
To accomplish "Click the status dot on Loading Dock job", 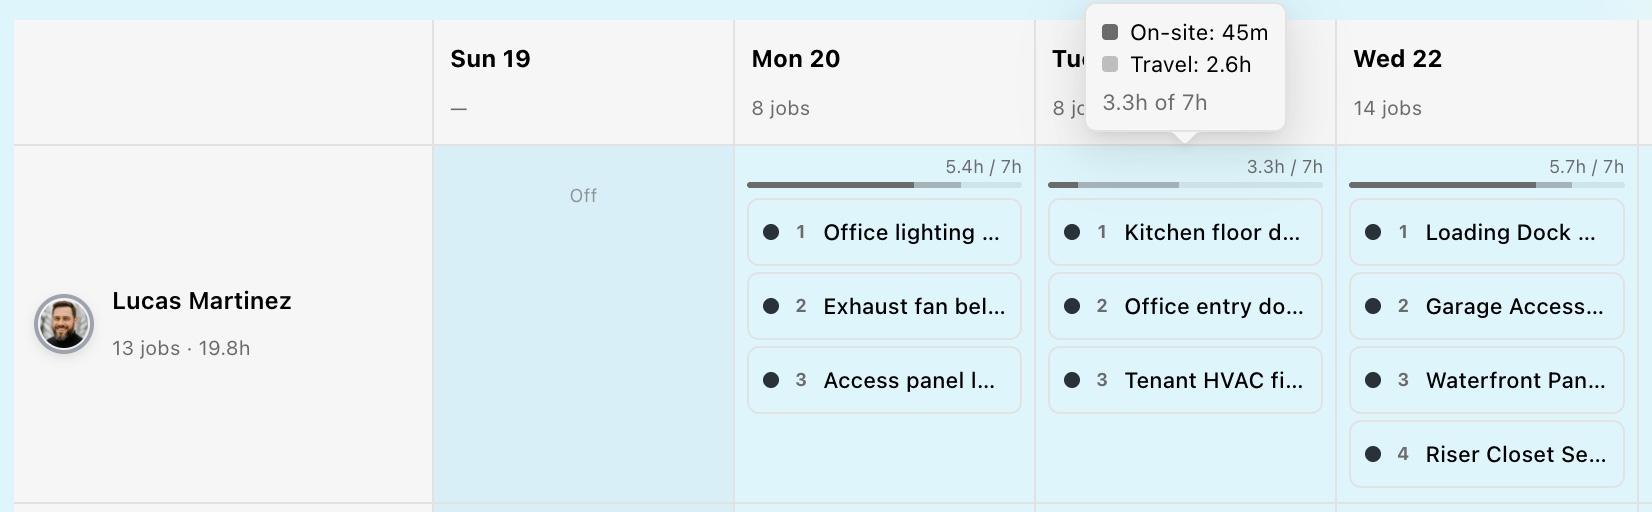I will 1373,232.
